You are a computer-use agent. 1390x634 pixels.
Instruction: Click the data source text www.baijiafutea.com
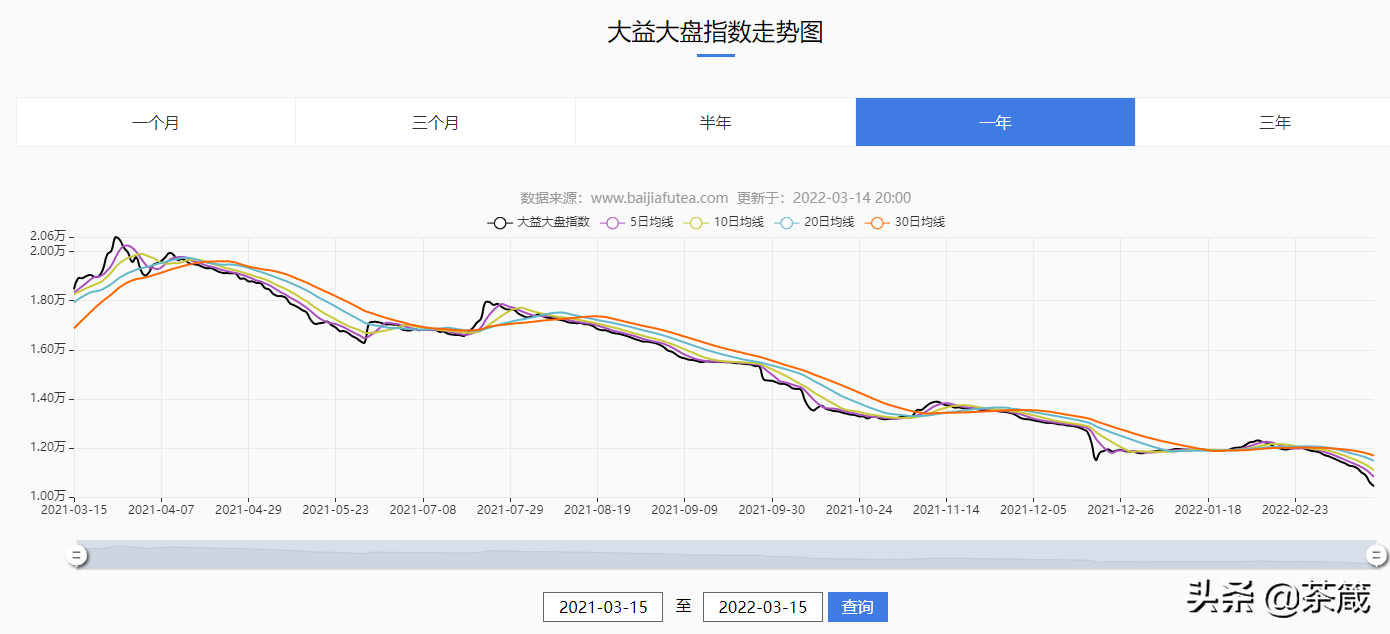tap(659, 198)
